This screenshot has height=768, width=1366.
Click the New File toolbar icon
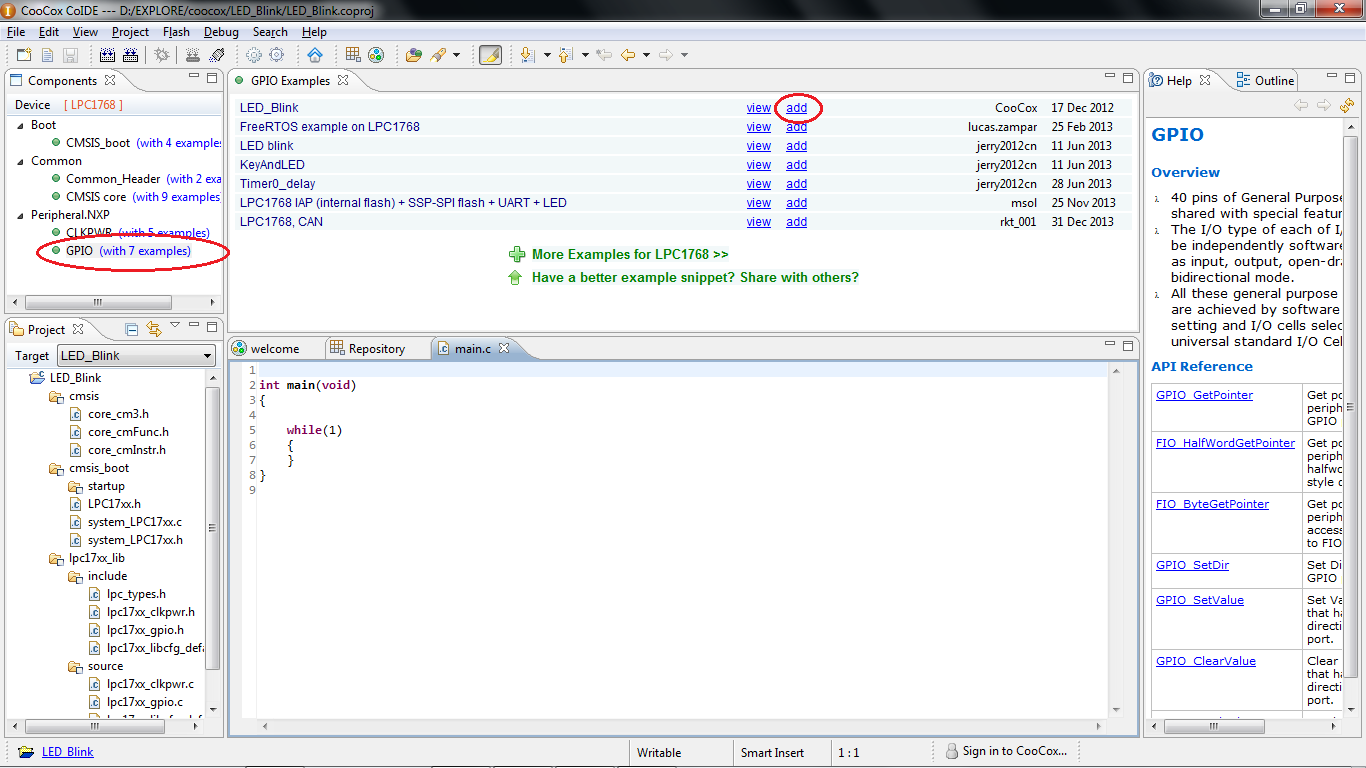click(47, 55)
